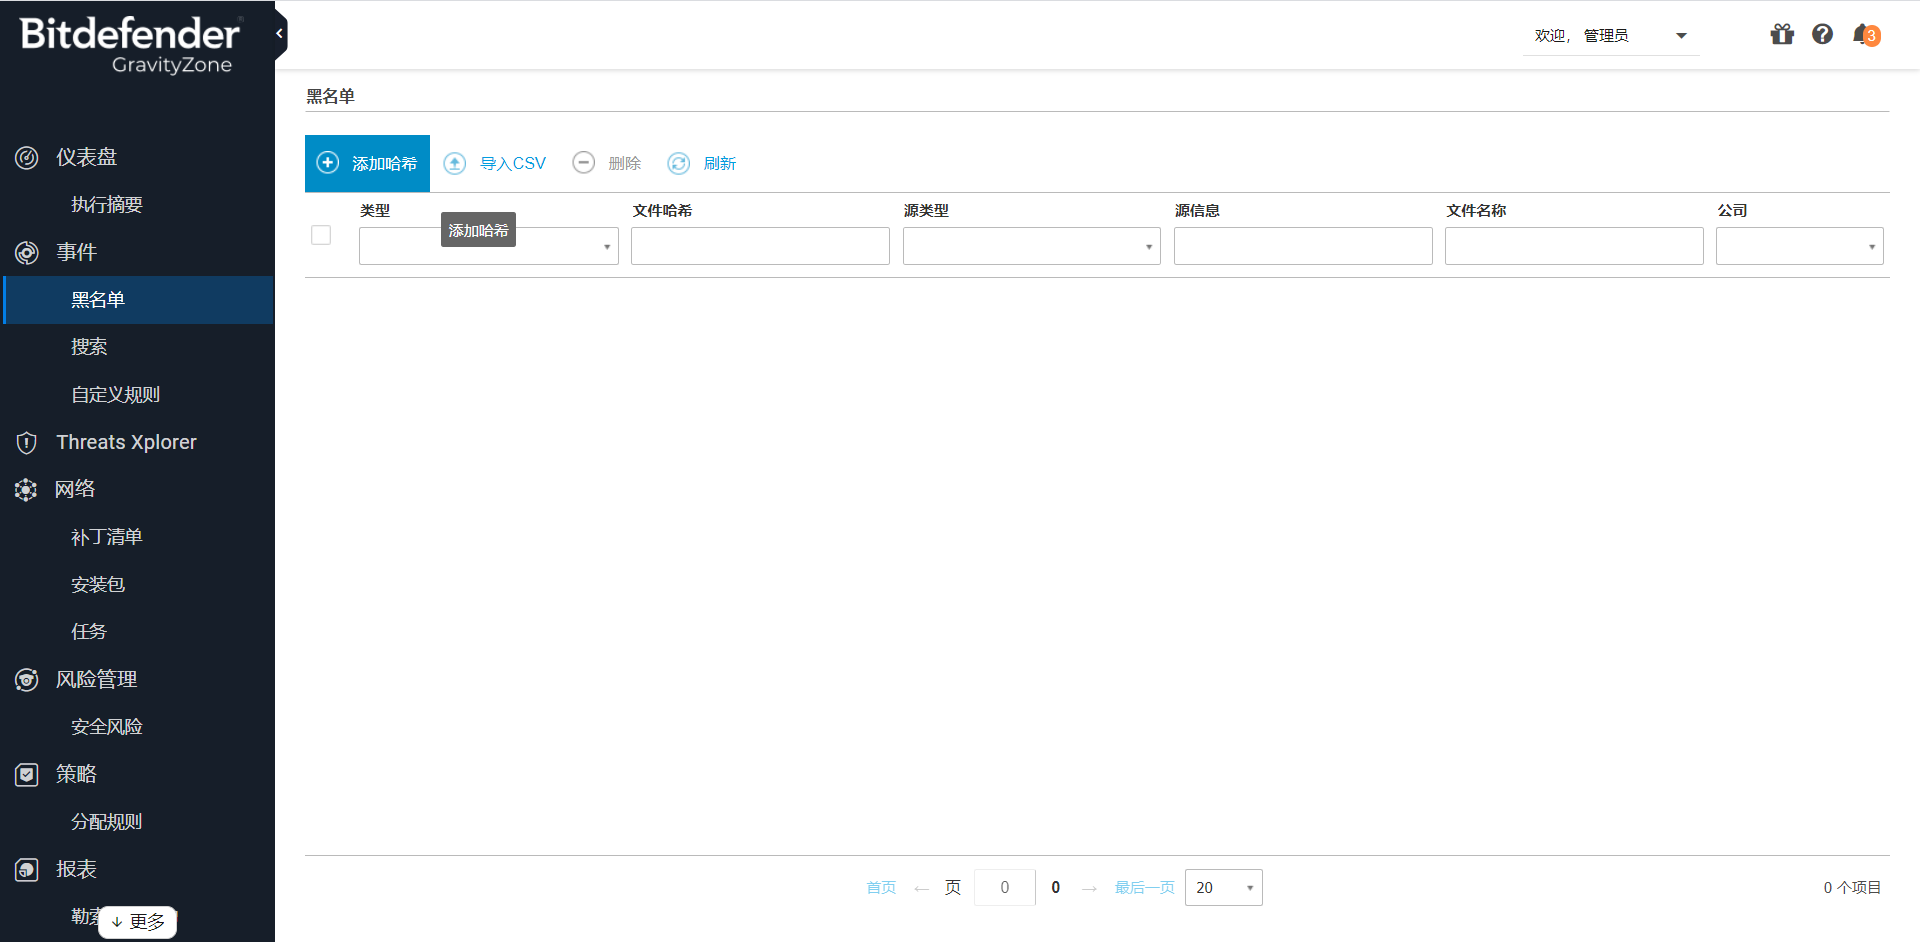
Task: Click the 最后一页 last page link
Action: click(x=1144, y=888)
